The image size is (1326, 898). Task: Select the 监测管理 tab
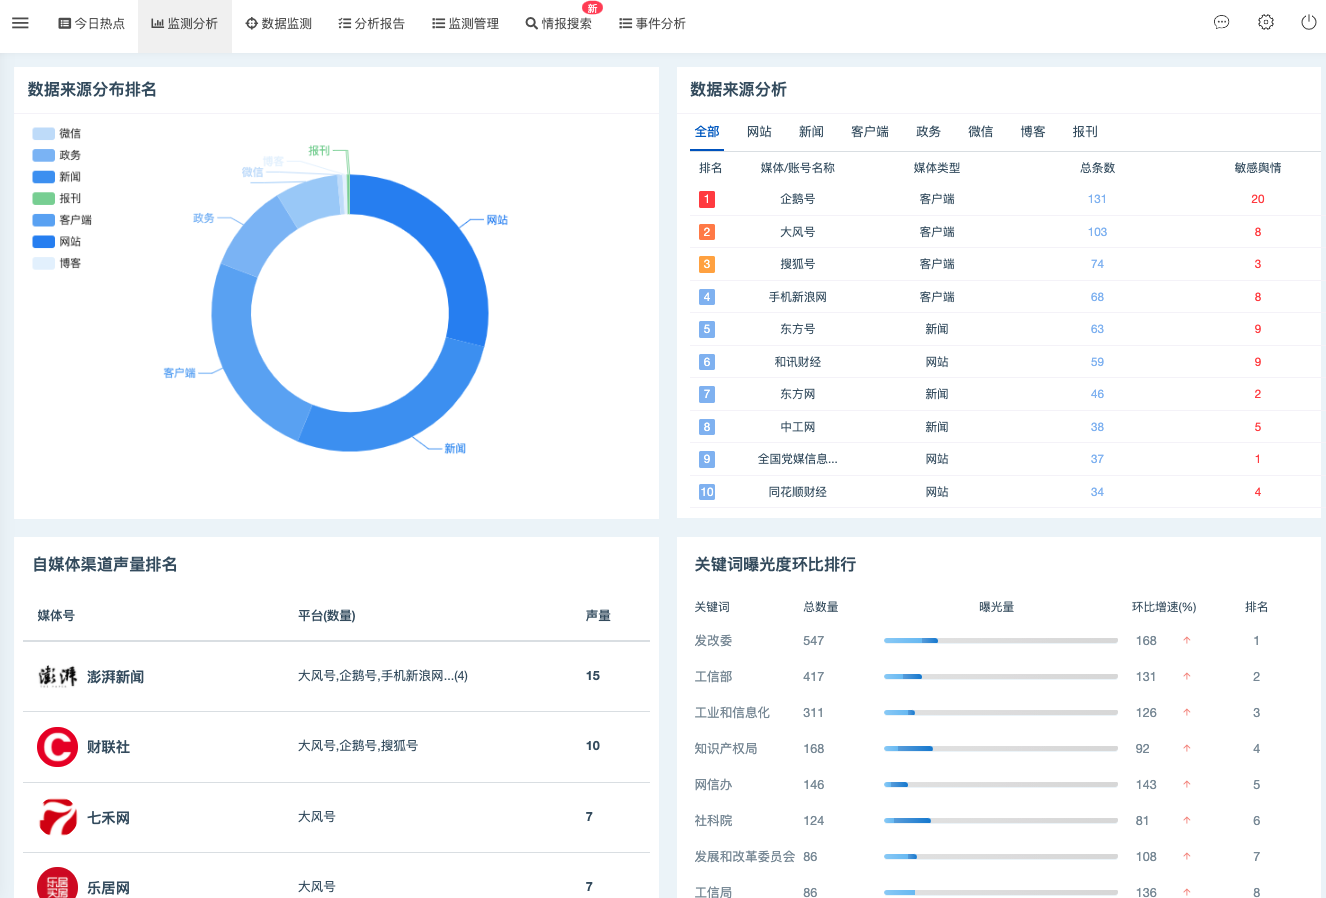pos(465,23)
